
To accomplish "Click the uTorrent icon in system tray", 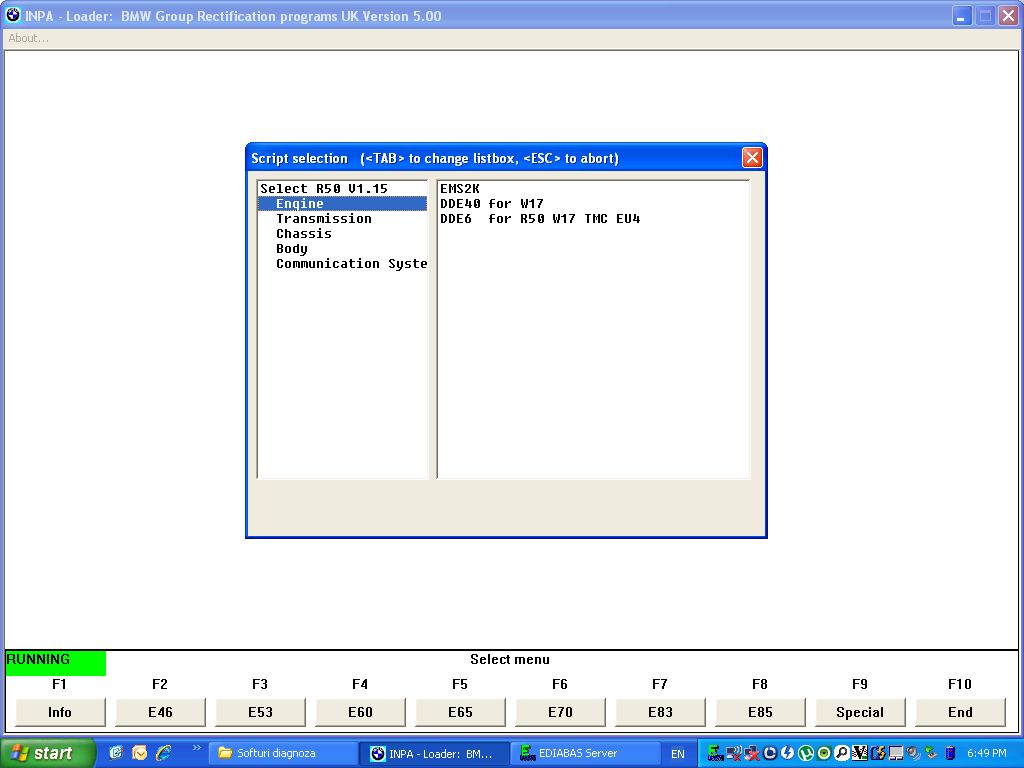I will (x=806, y=753).
